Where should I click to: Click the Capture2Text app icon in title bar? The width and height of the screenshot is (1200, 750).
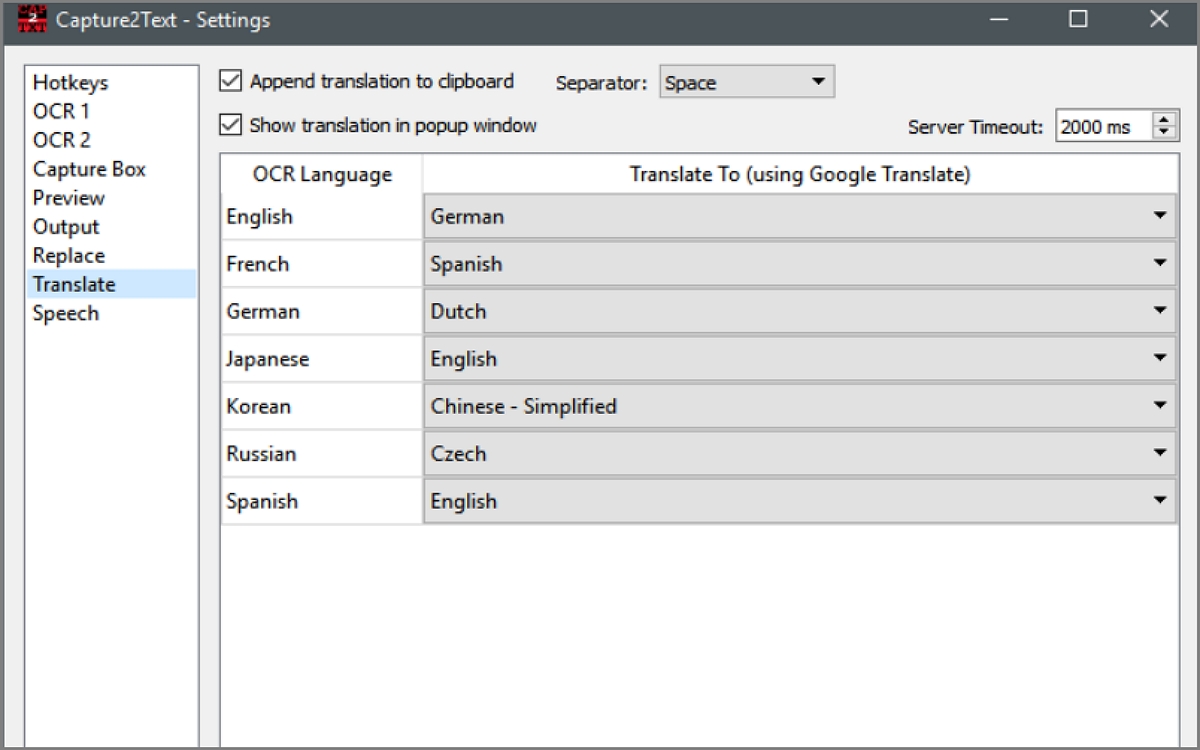point(32,20)
